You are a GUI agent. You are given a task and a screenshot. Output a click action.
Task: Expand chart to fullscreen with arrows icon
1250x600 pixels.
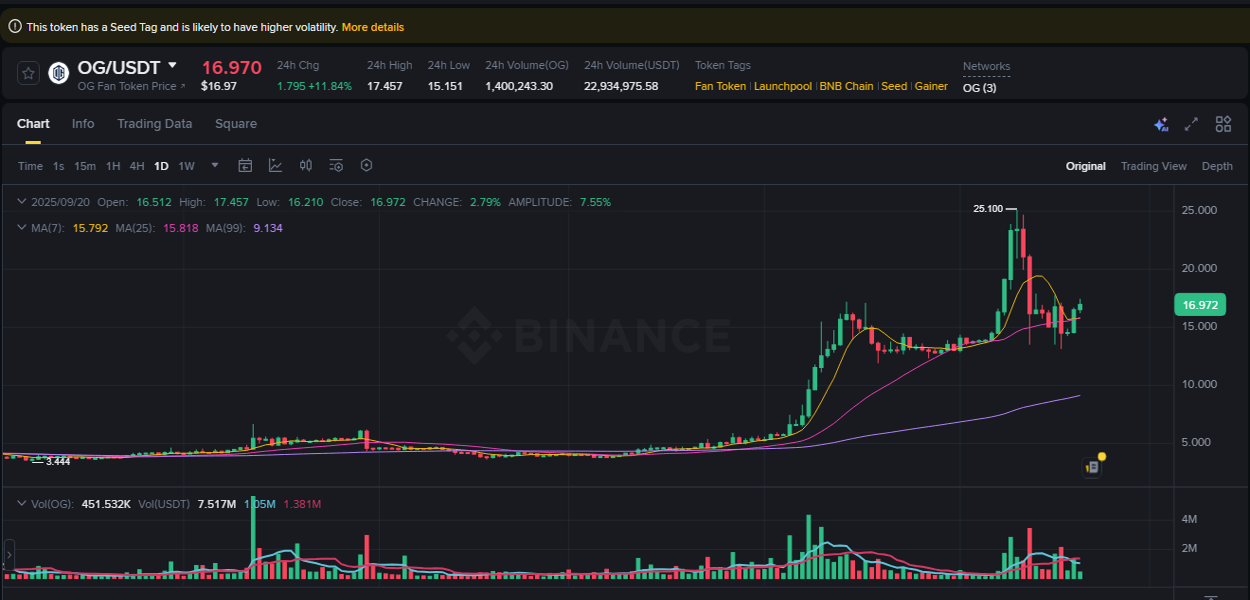[1191, 124]
